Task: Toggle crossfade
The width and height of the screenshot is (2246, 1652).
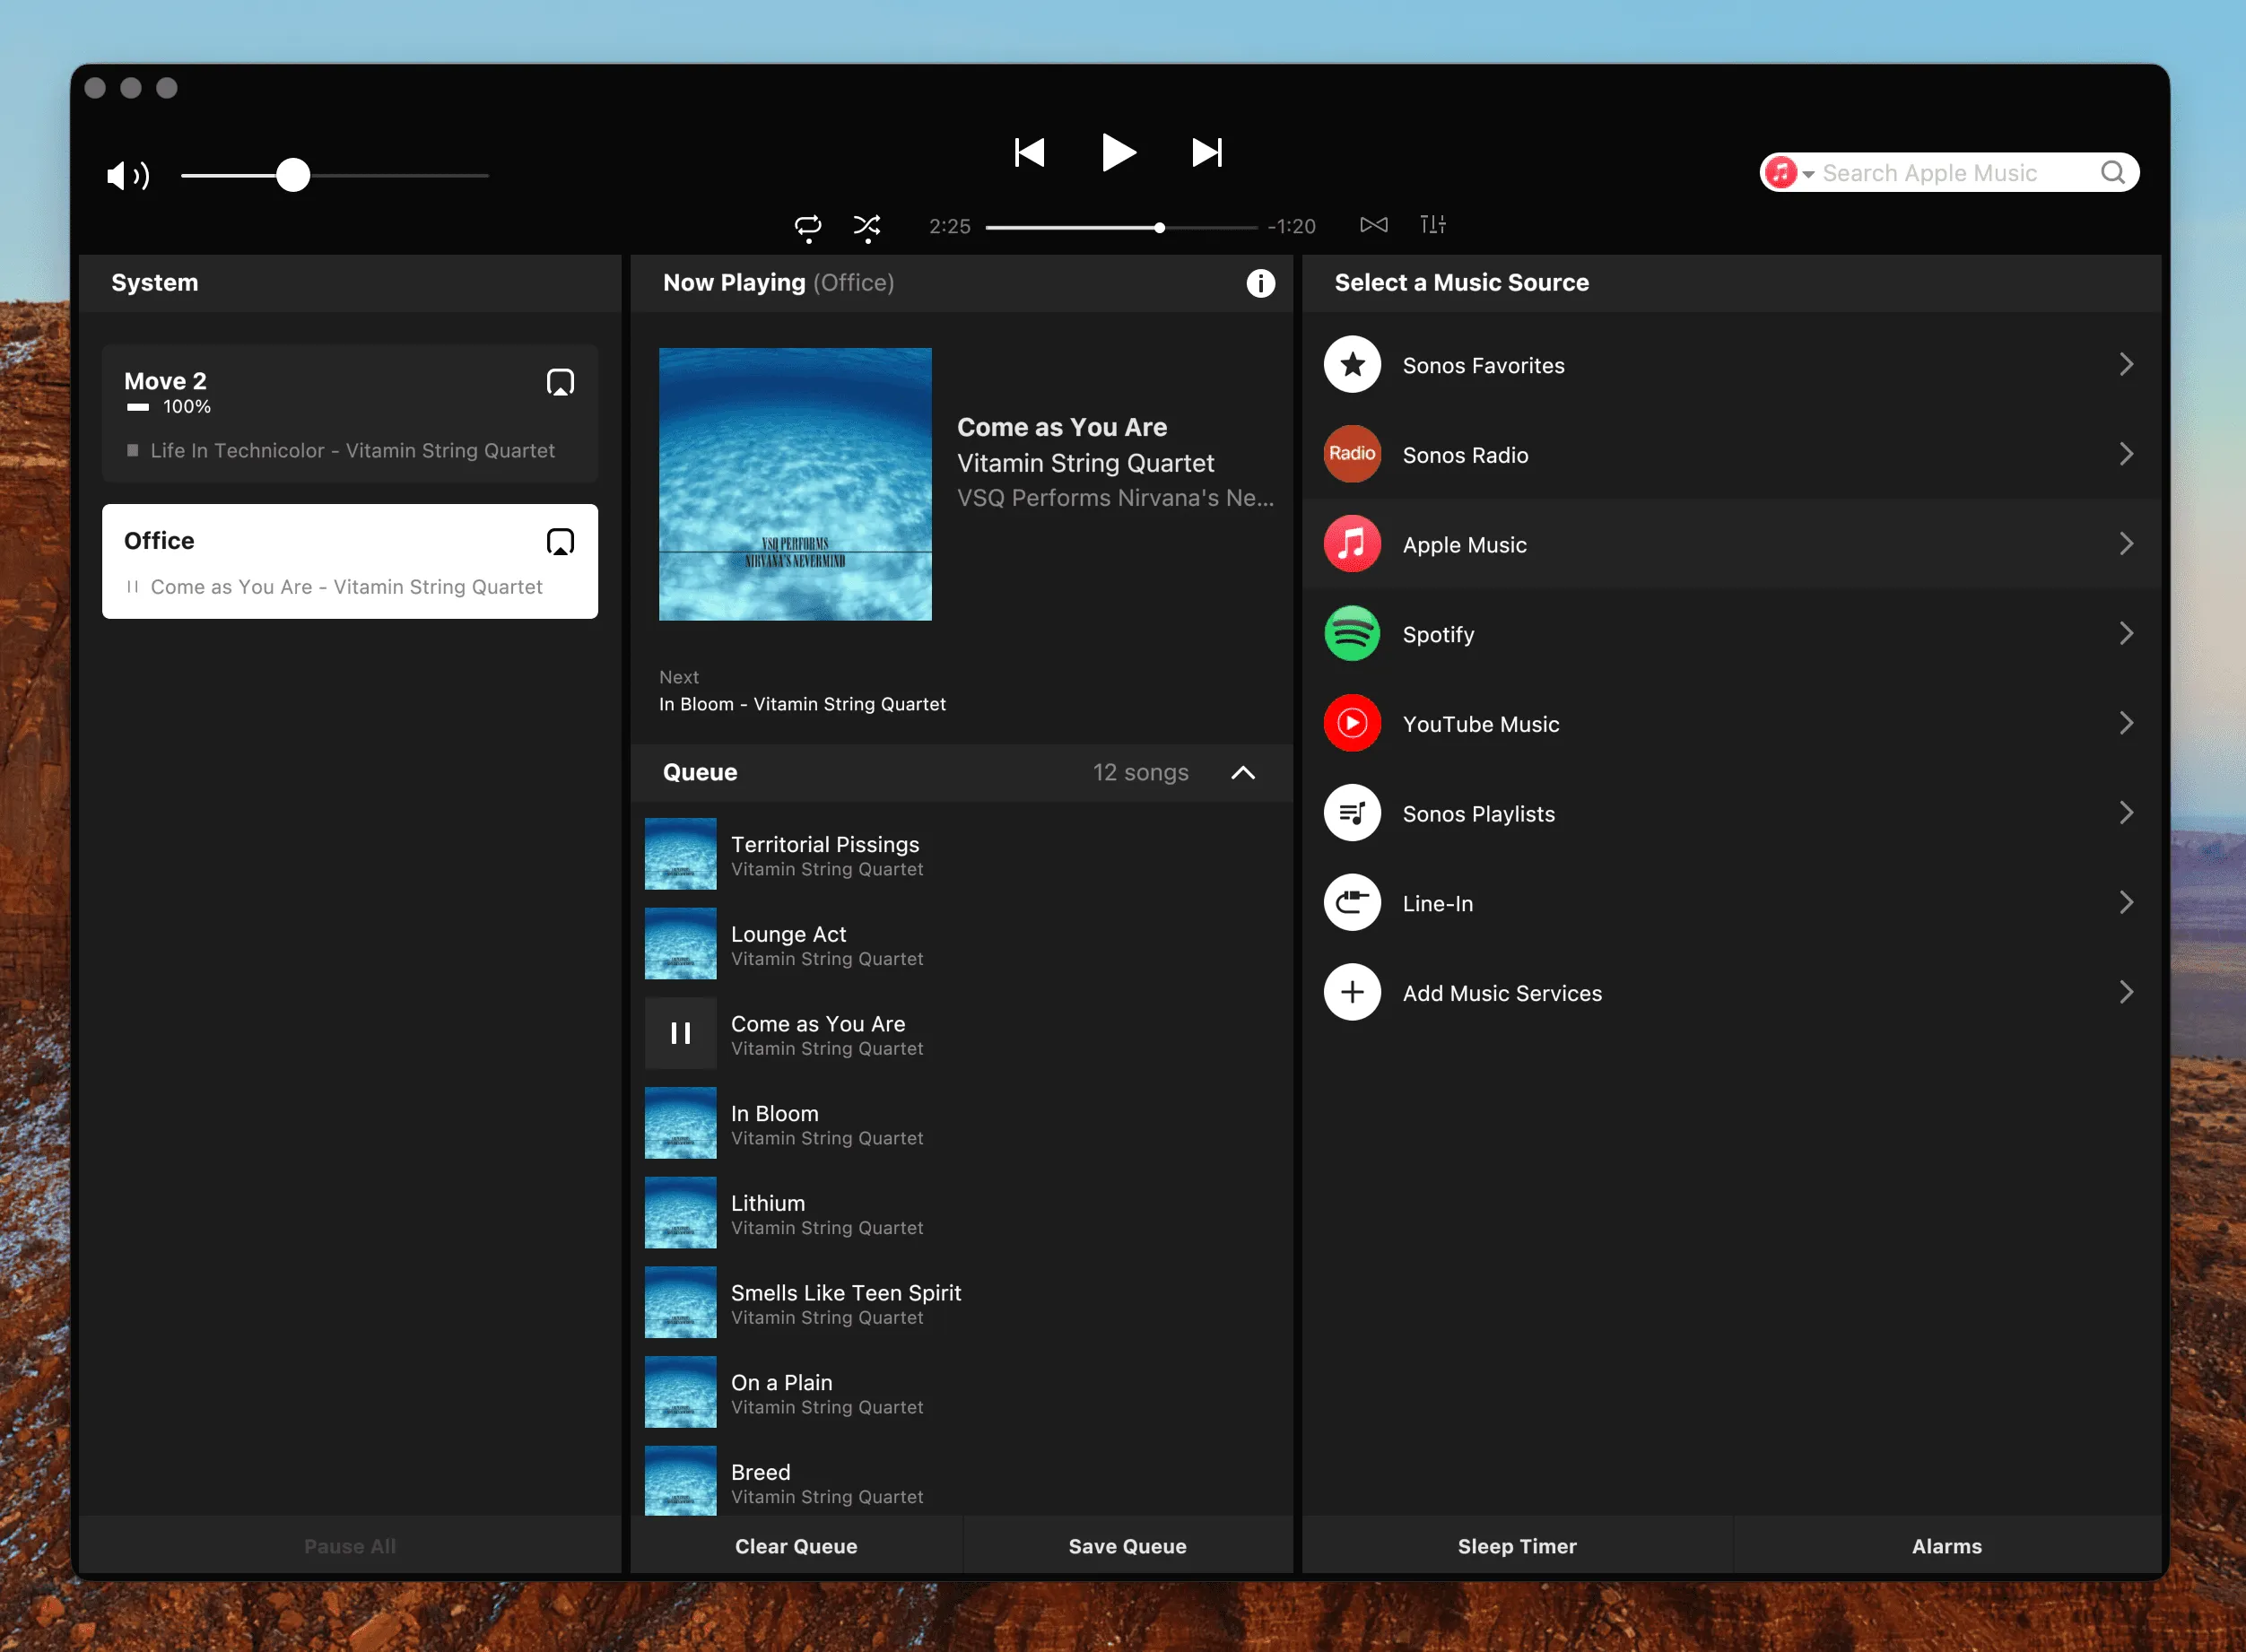Action: (1373, 225)
